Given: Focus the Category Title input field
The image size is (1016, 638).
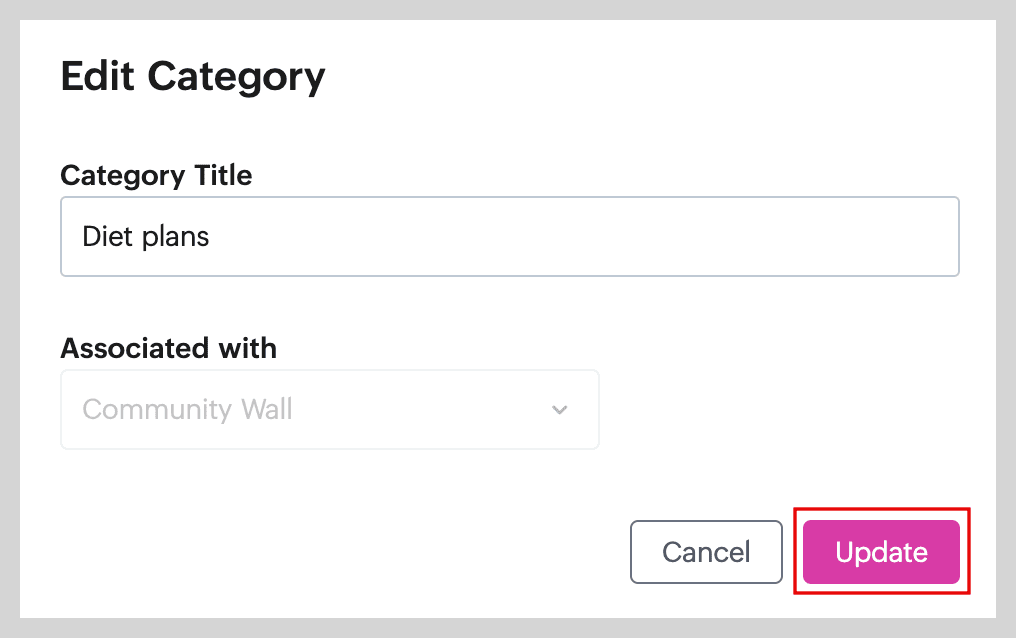Looking at the screenshot, I should point(510,236).
